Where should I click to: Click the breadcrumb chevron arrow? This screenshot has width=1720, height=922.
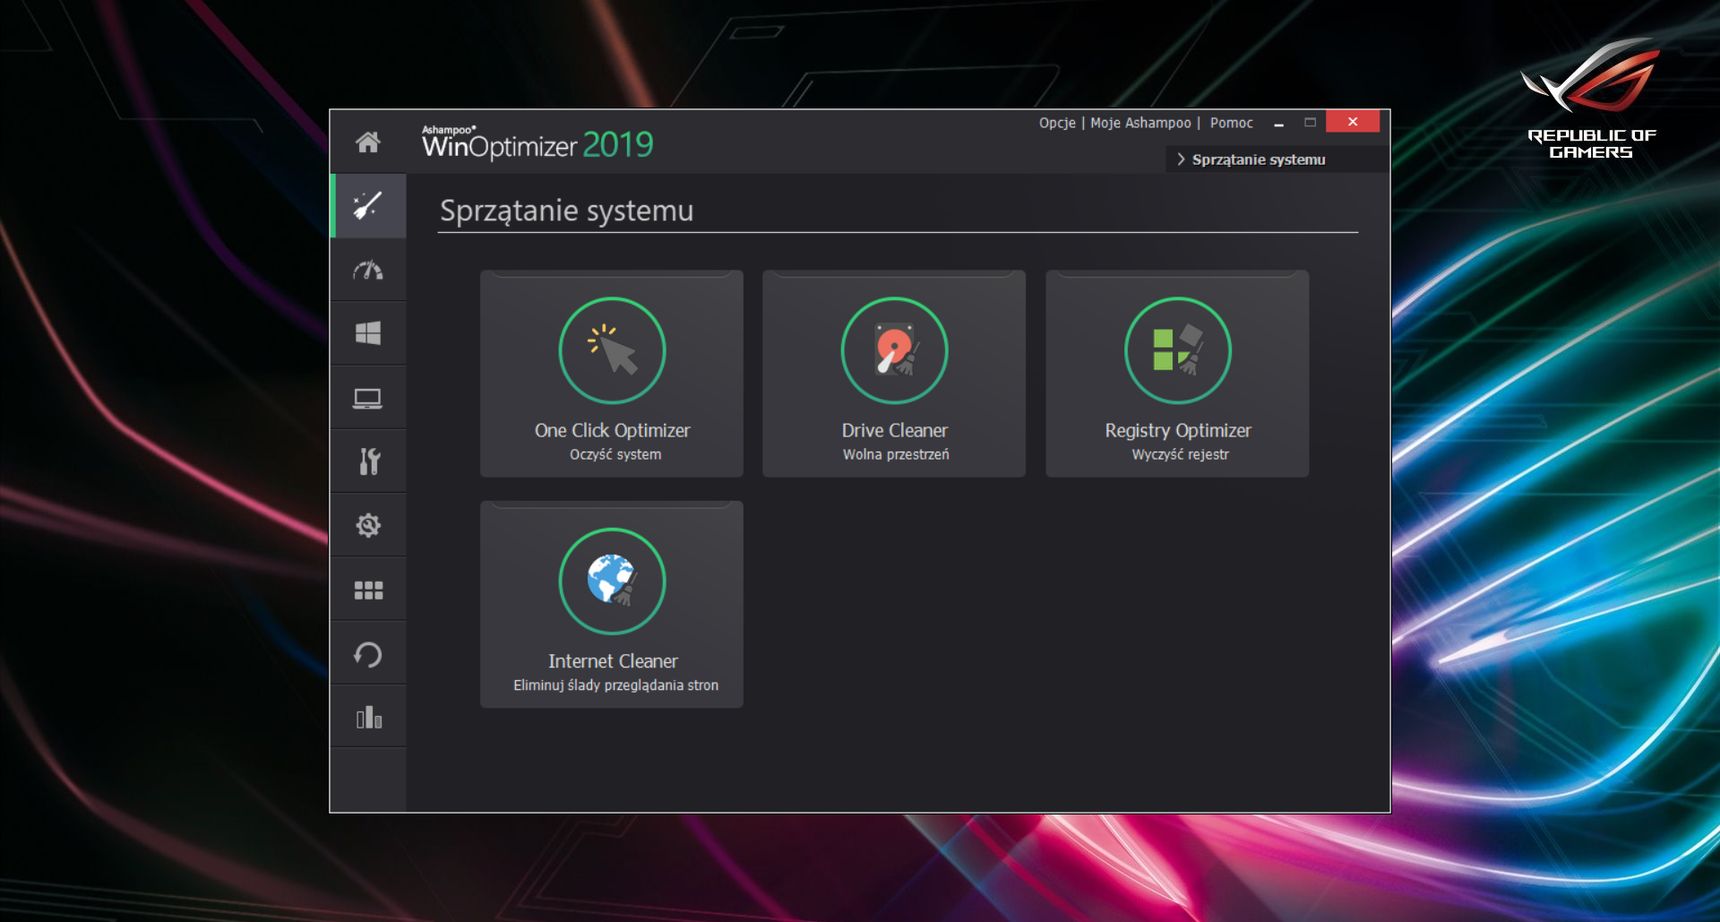1181,159
